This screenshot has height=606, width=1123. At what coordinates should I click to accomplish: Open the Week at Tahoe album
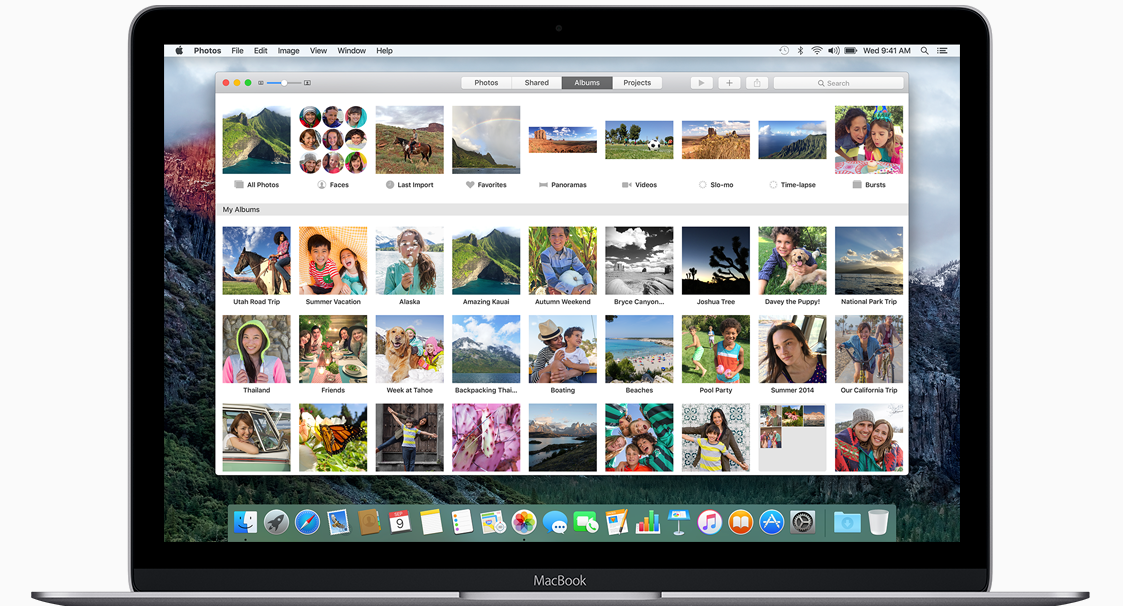[x=410, y=350]
